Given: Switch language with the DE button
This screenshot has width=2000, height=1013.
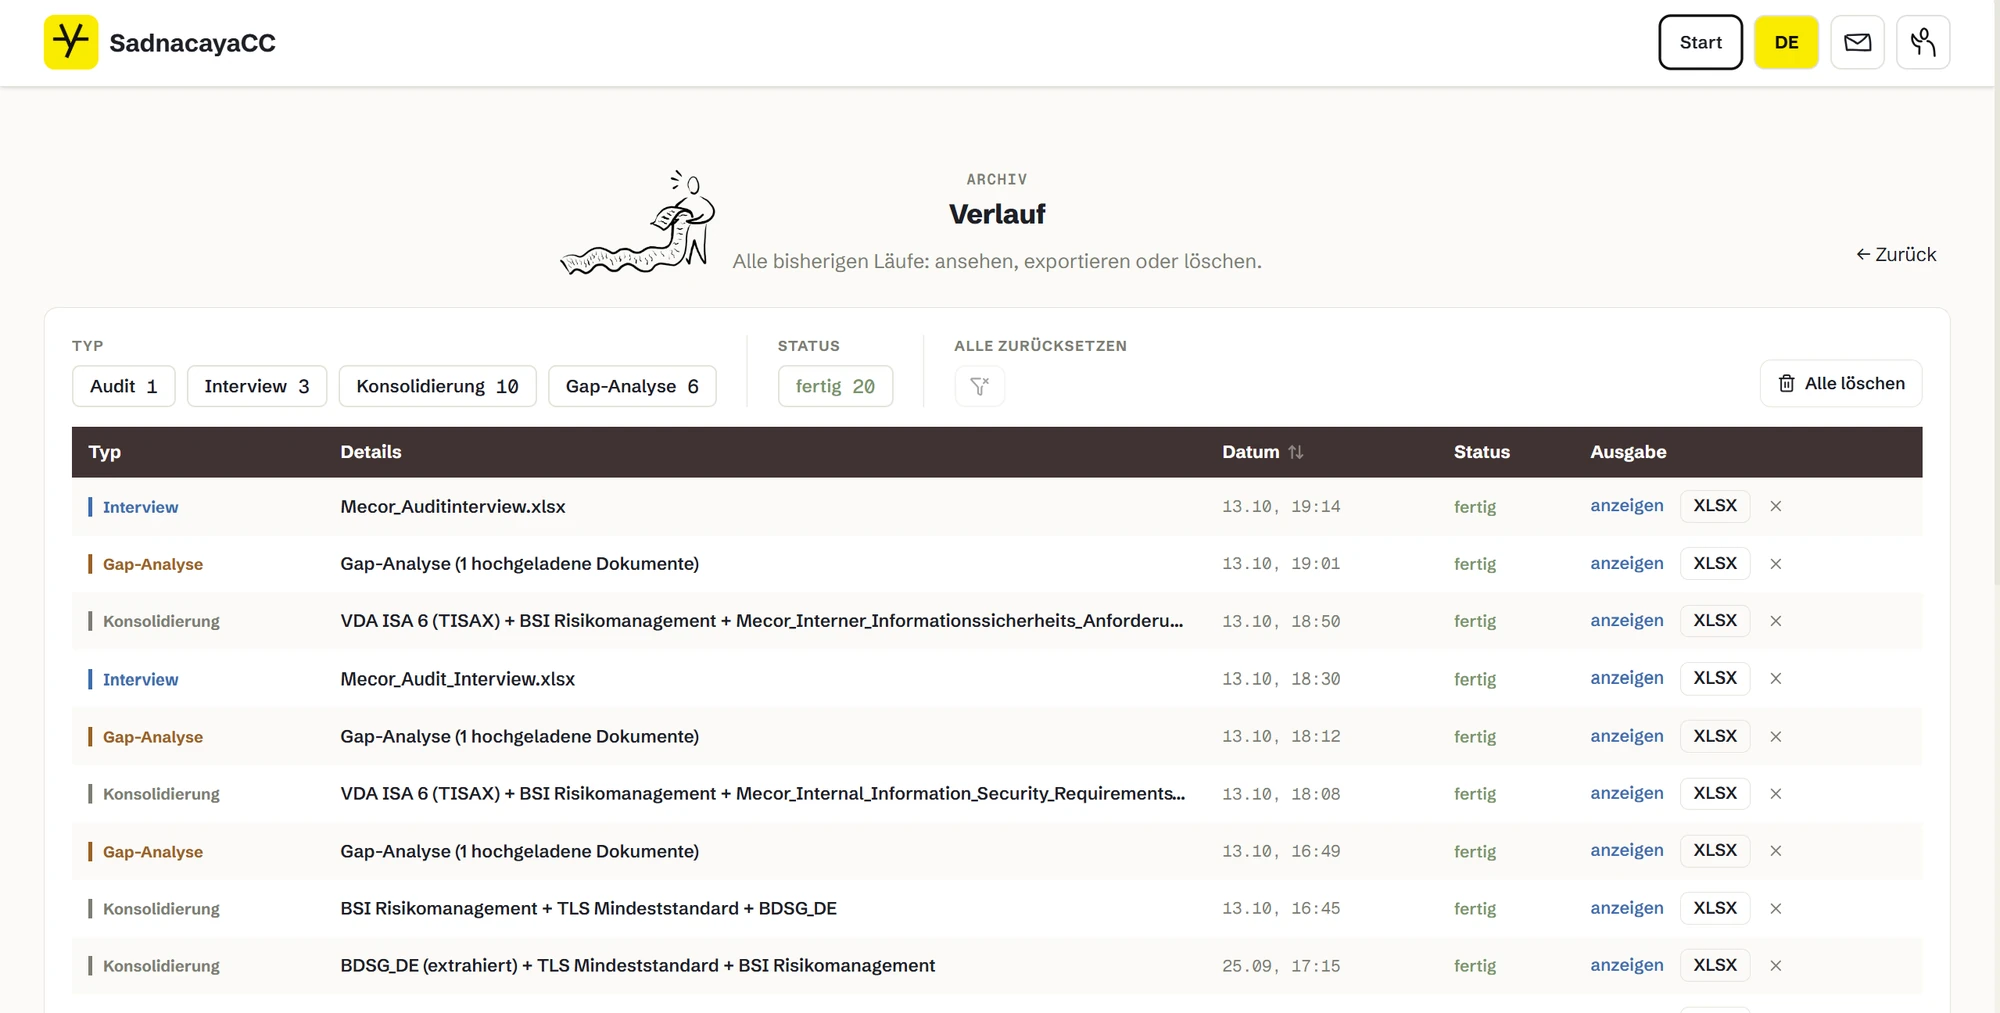Looking at the screenshot, I should pyautogui.click(x=1786, y=42).
